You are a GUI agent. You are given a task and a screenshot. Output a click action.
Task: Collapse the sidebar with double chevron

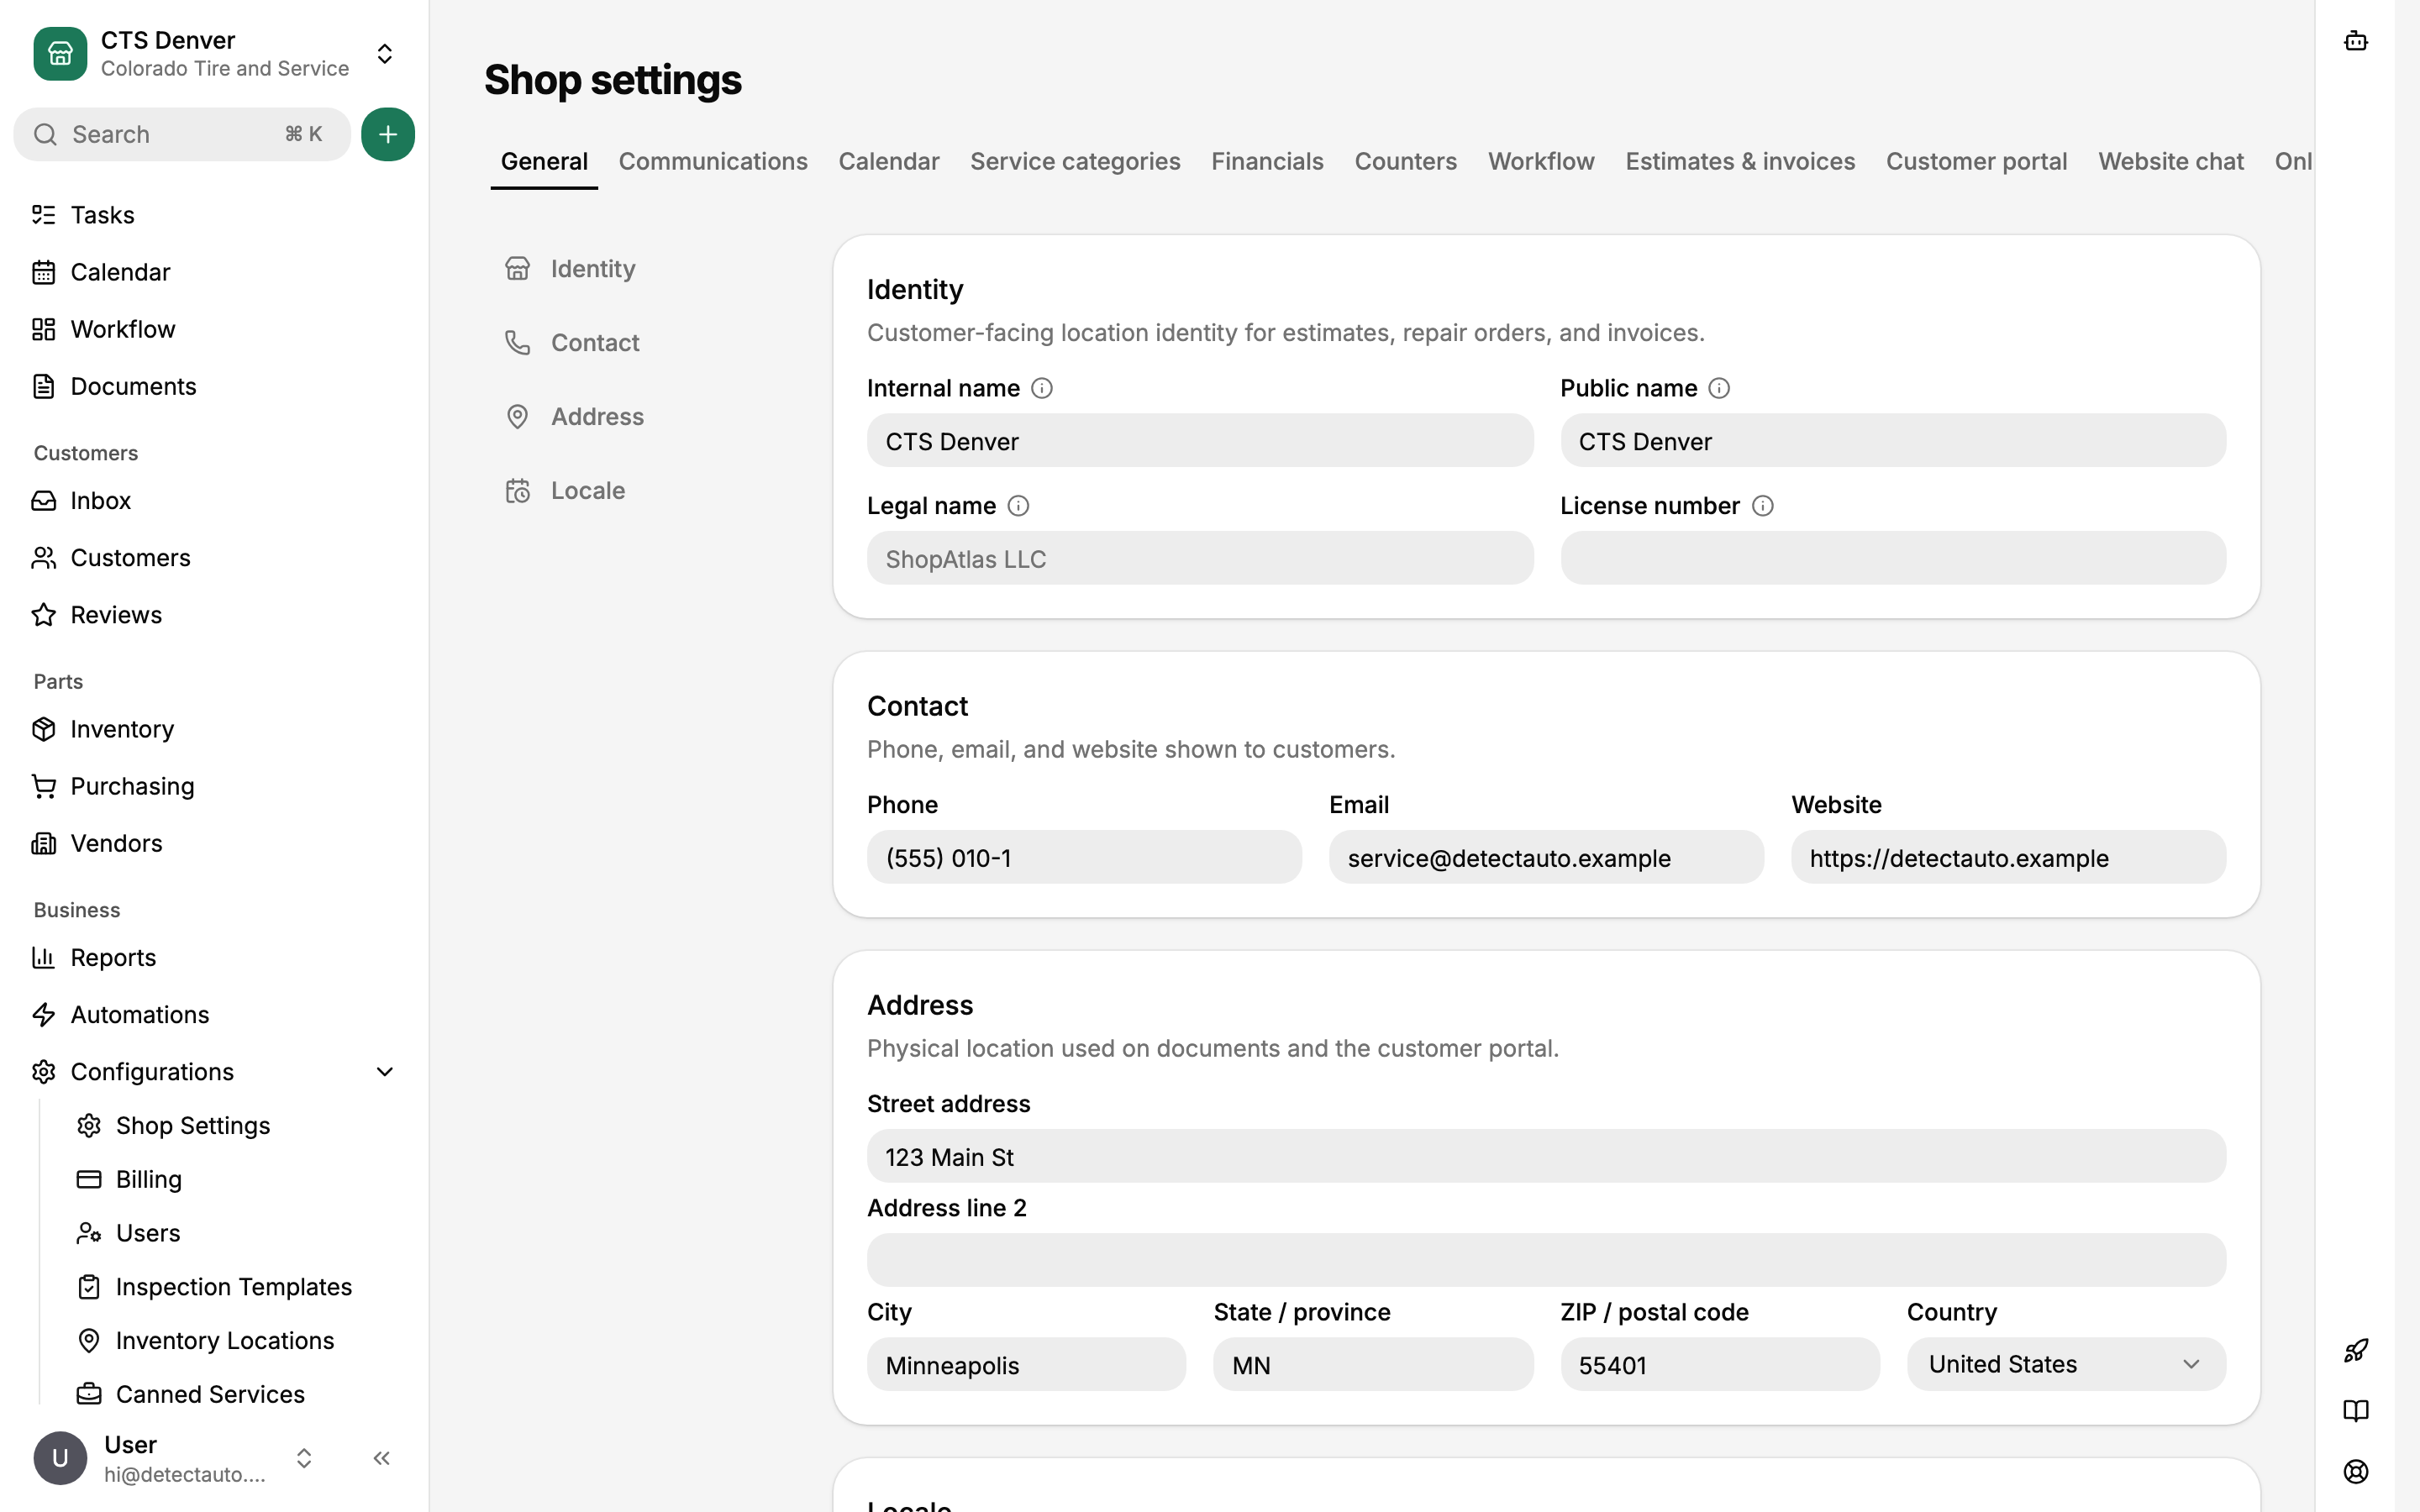[382, 1458]
